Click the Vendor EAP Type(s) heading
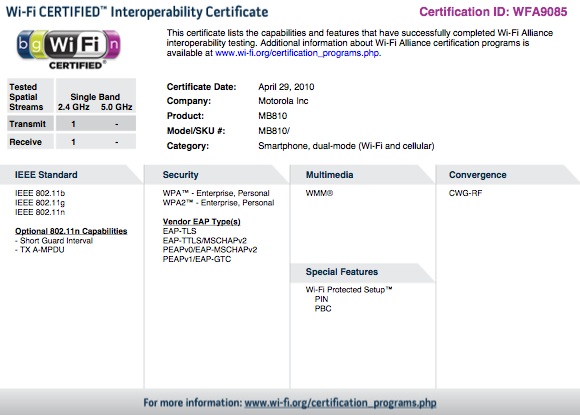 [202, 222]
